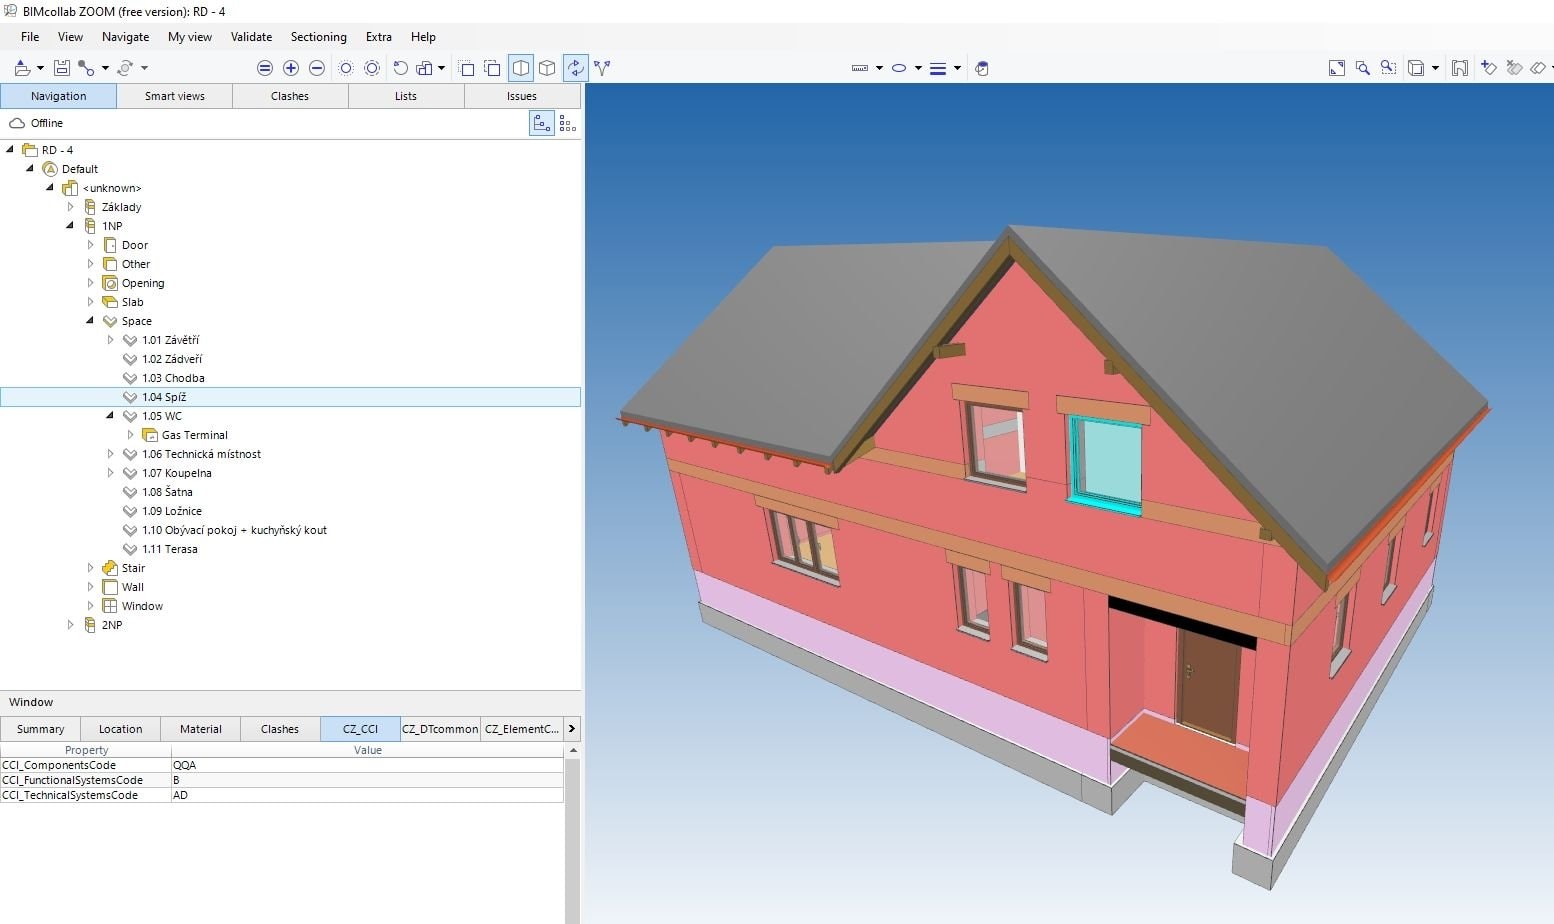Click the undo arrow toolbar icon
1554x924 pixels.
(x=400, y=68)
